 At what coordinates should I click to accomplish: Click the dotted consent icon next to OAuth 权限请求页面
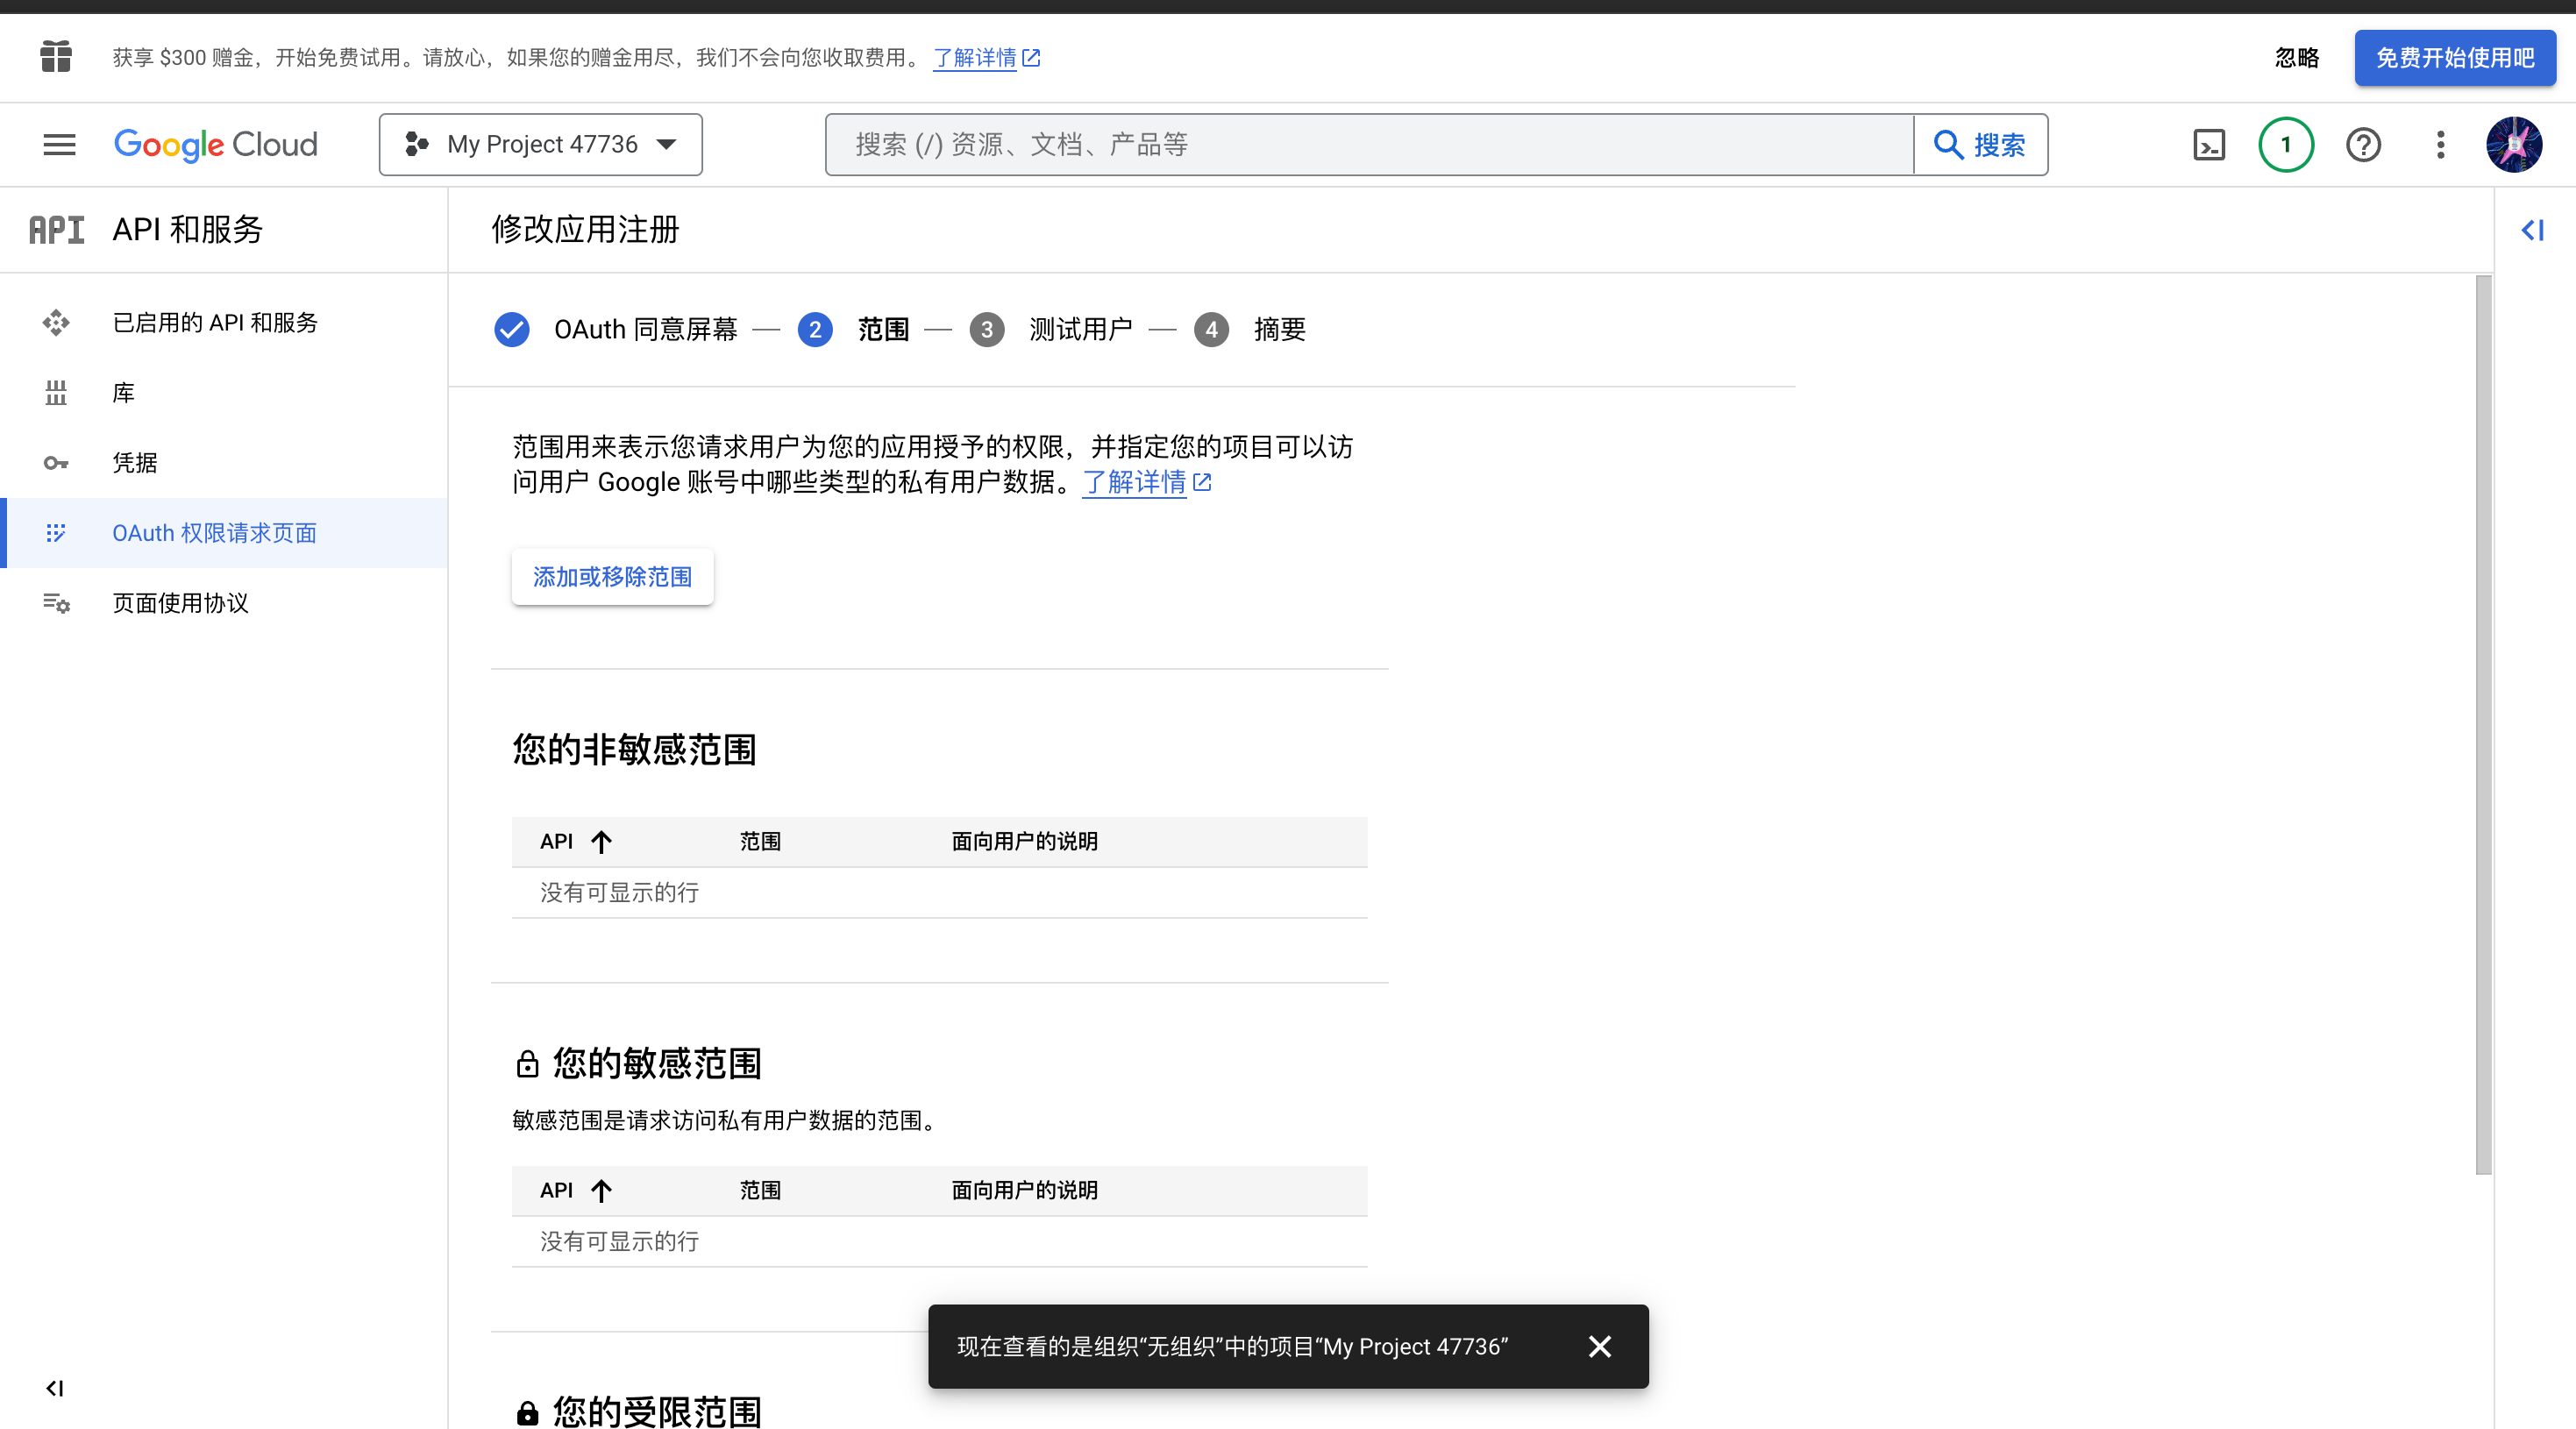(x=56, y=533)
